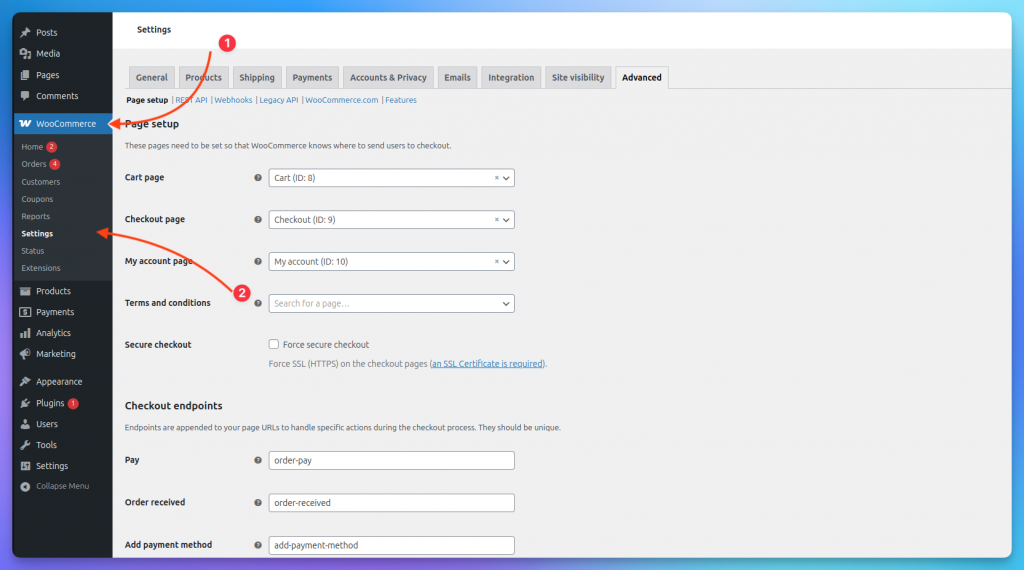Click the Plugins plug icon
Viewport: 1024px width, 570px height.
pyautogui.click(x=25, y=403)
